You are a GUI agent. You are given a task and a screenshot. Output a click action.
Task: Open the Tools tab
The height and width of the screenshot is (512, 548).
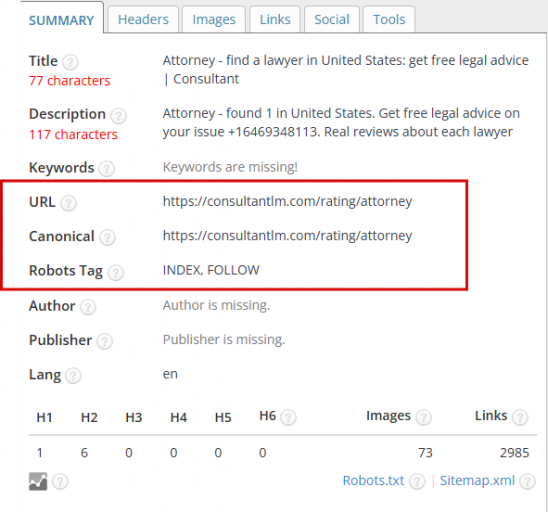click(389, 20)
